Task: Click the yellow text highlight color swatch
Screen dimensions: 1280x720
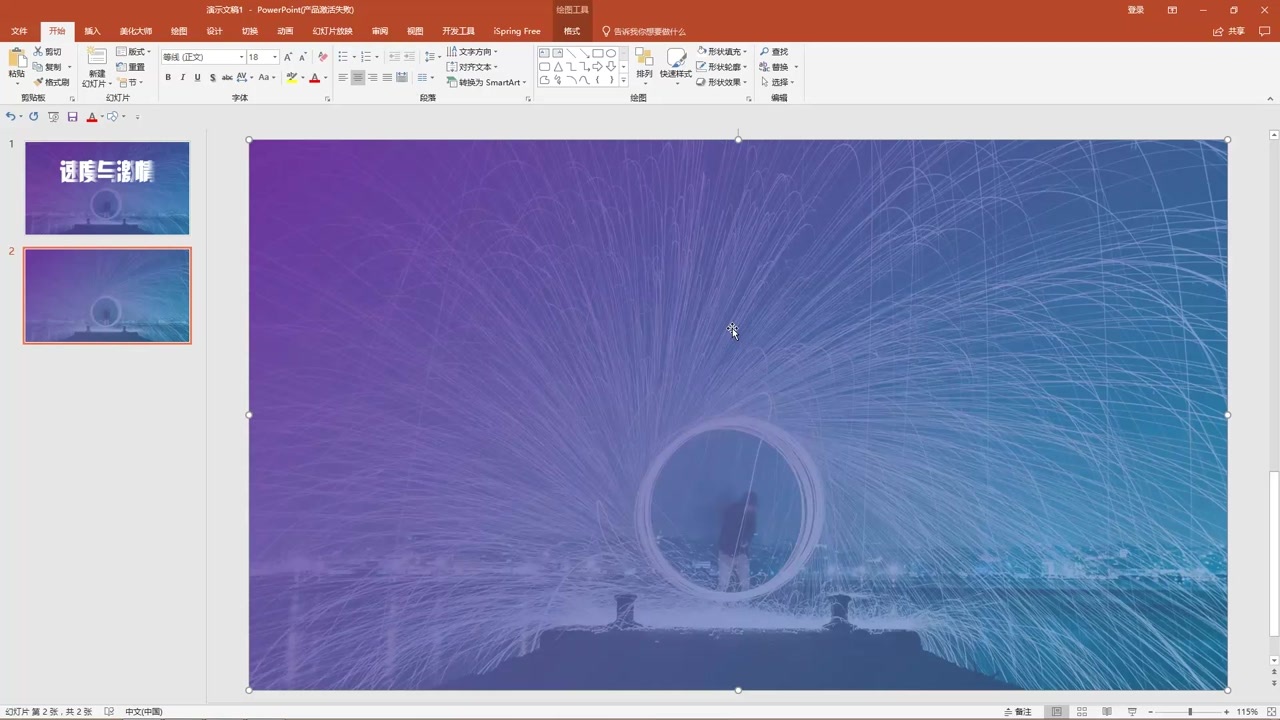Action: 291,77
